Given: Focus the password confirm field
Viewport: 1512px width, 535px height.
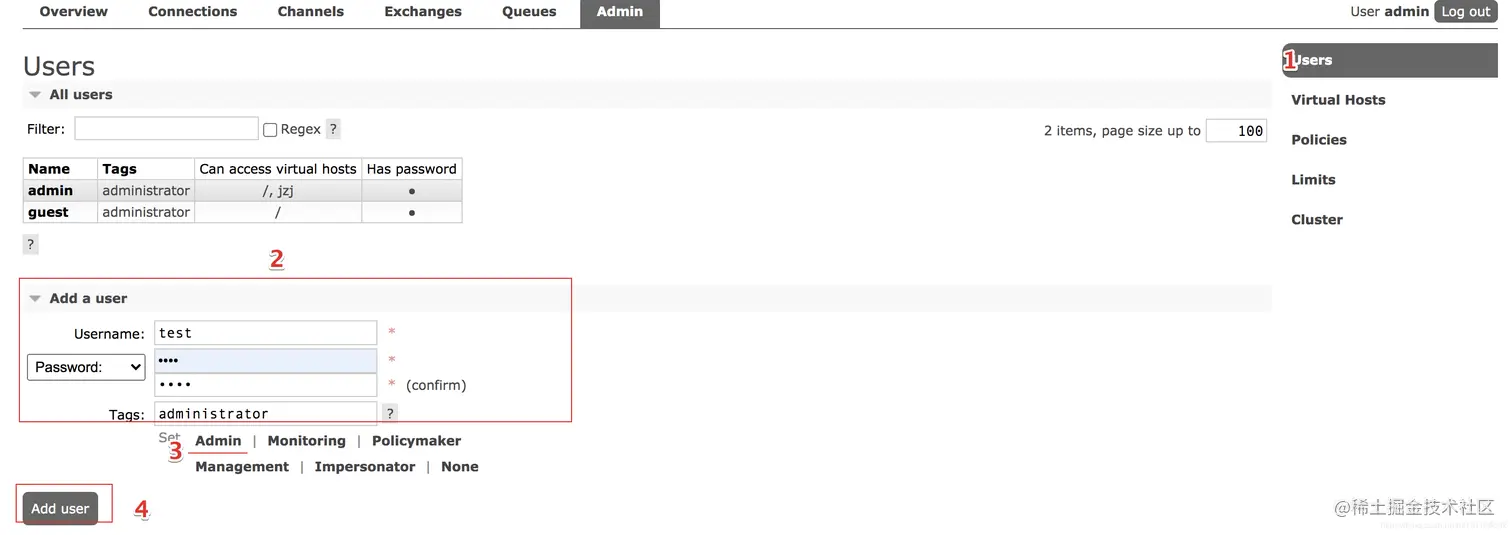Looking at the screenshot, I should (265, 385).
